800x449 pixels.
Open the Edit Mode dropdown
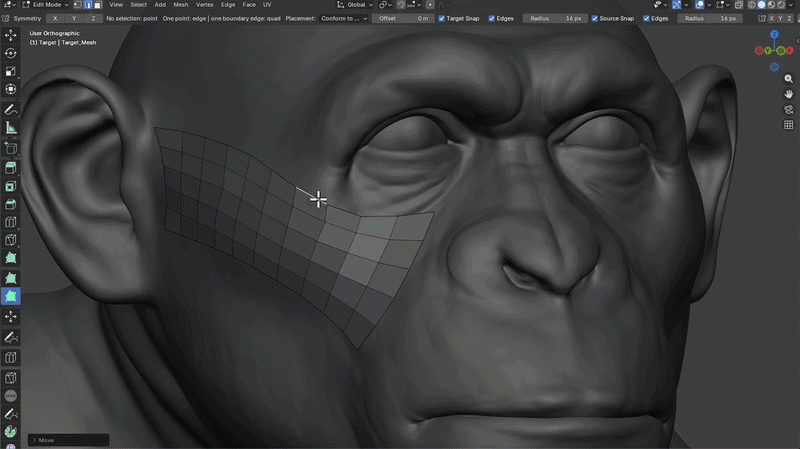(x=45, y=5)
